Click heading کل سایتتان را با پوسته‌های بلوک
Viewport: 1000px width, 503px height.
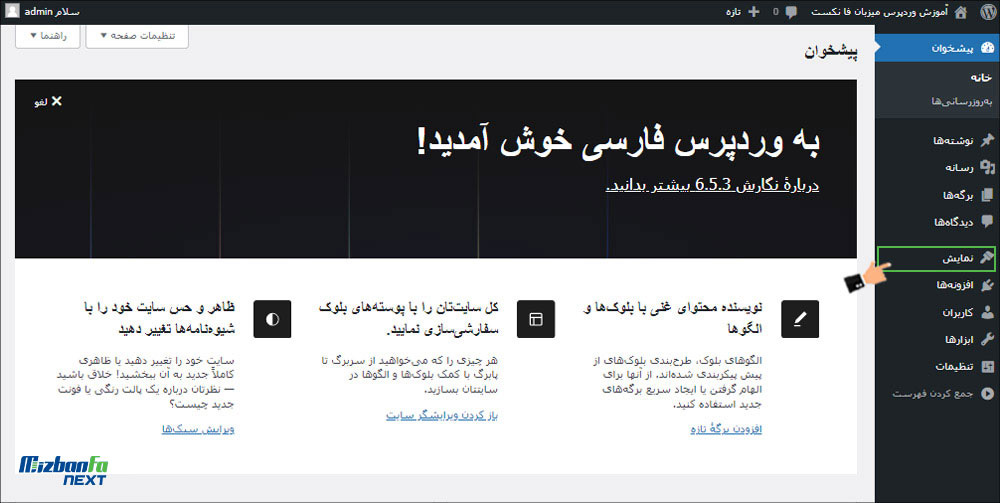tap(408, 318)
